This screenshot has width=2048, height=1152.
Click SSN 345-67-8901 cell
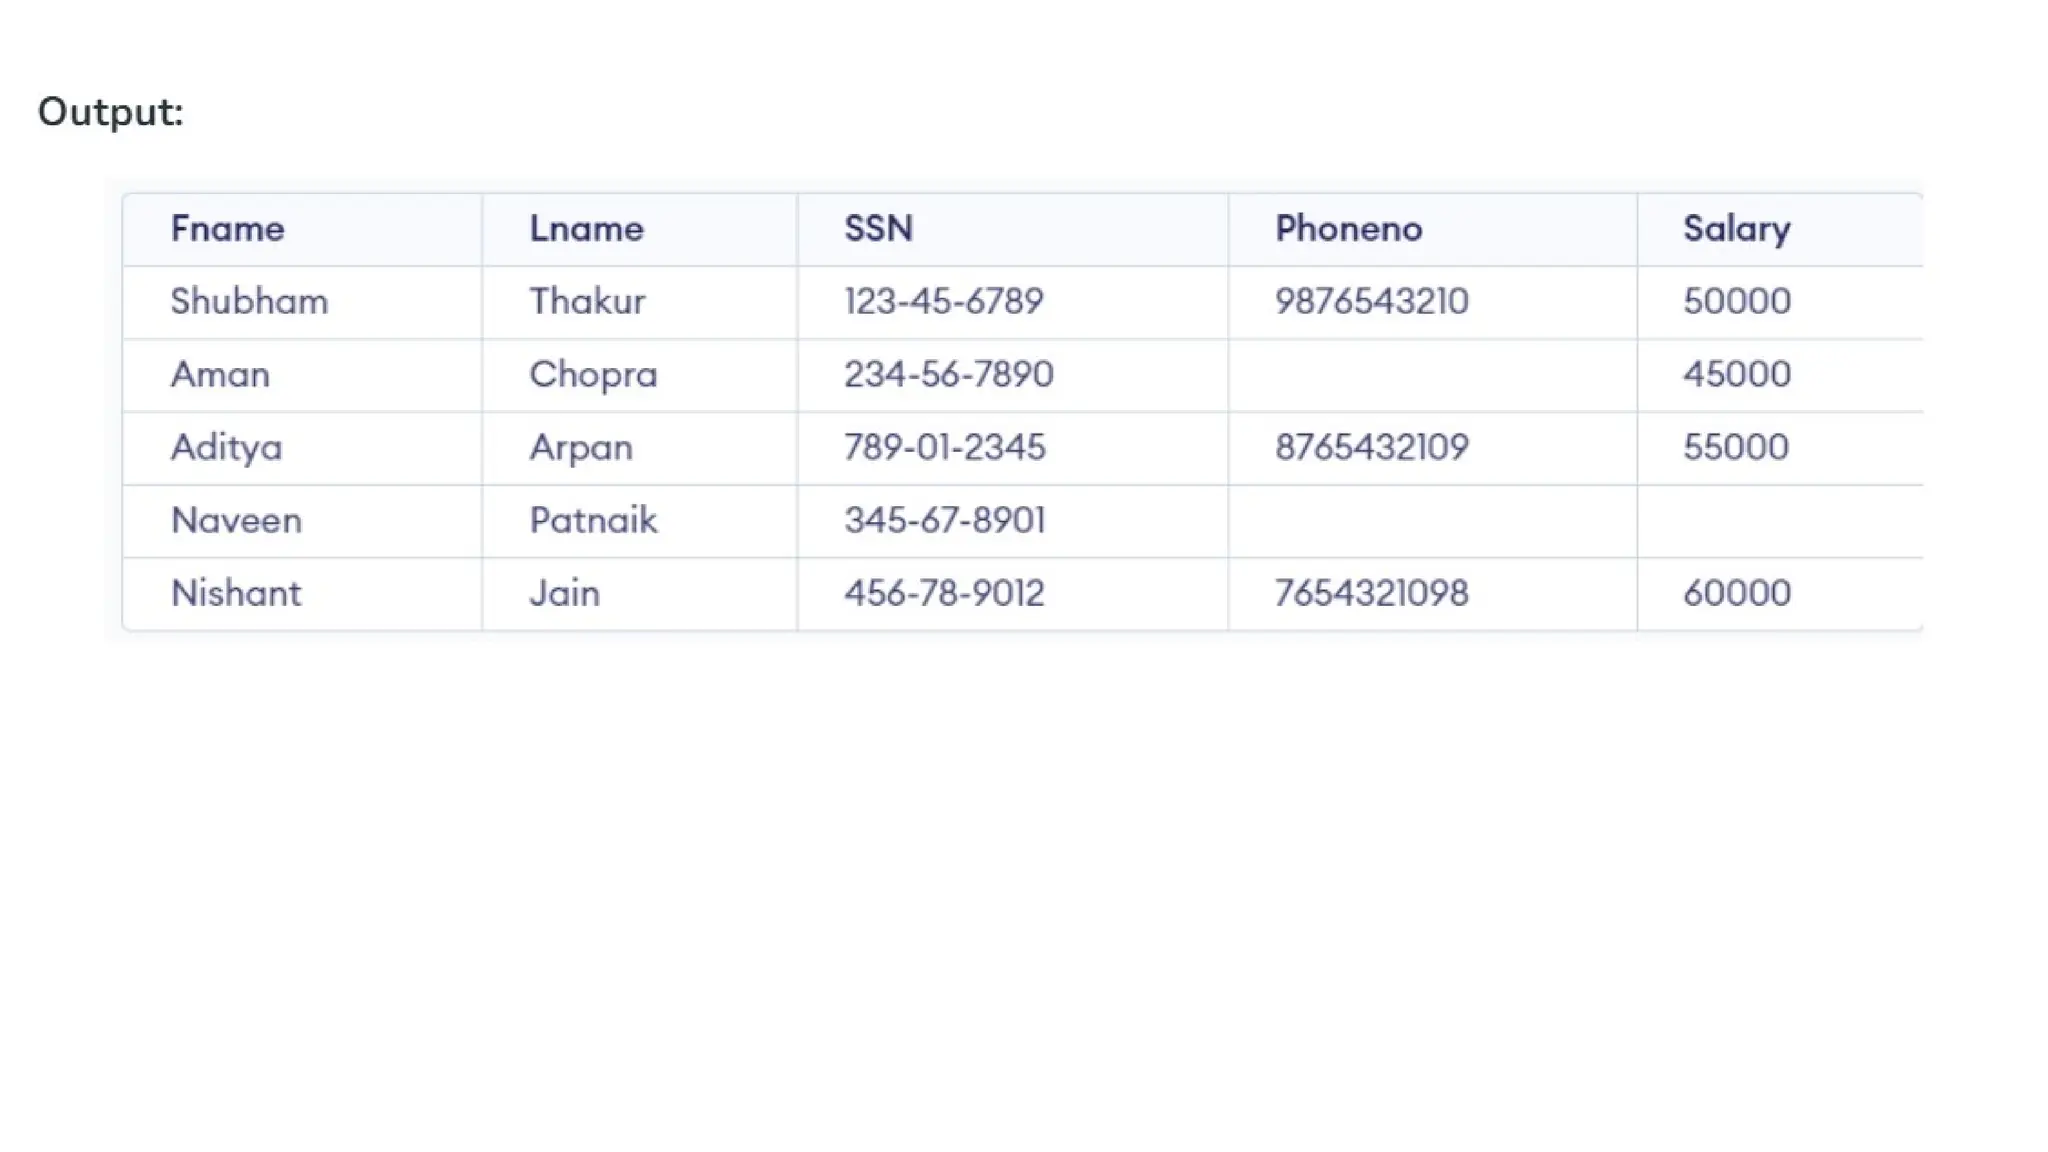944,520
